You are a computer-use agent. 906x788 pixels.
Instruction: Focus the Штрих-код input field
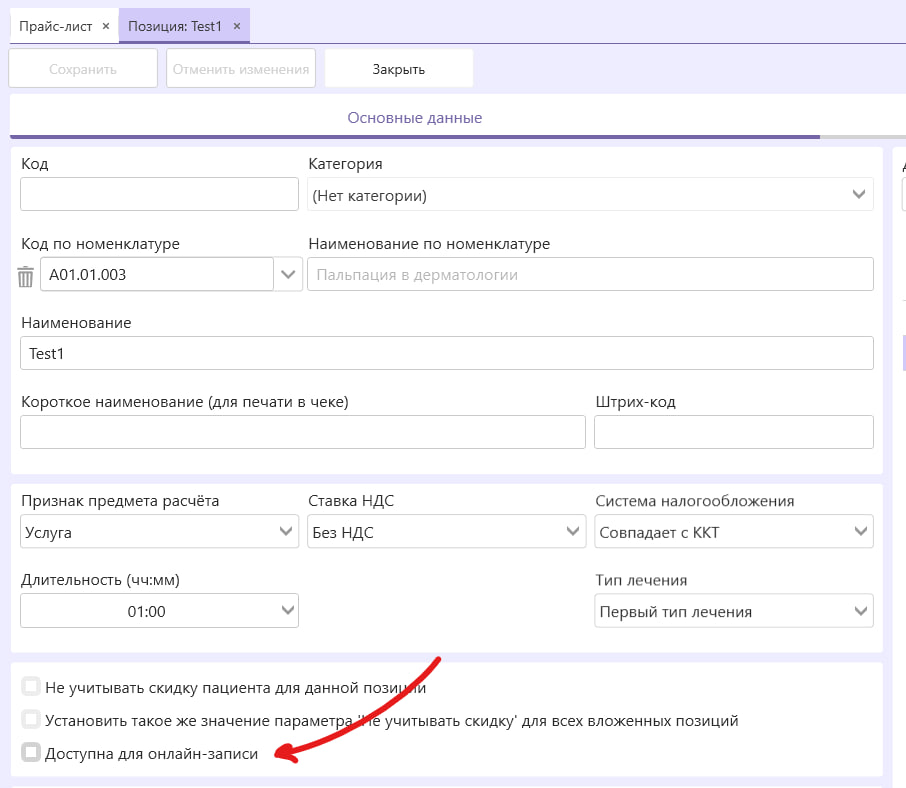pyautogui.click(x=734, y=432)
